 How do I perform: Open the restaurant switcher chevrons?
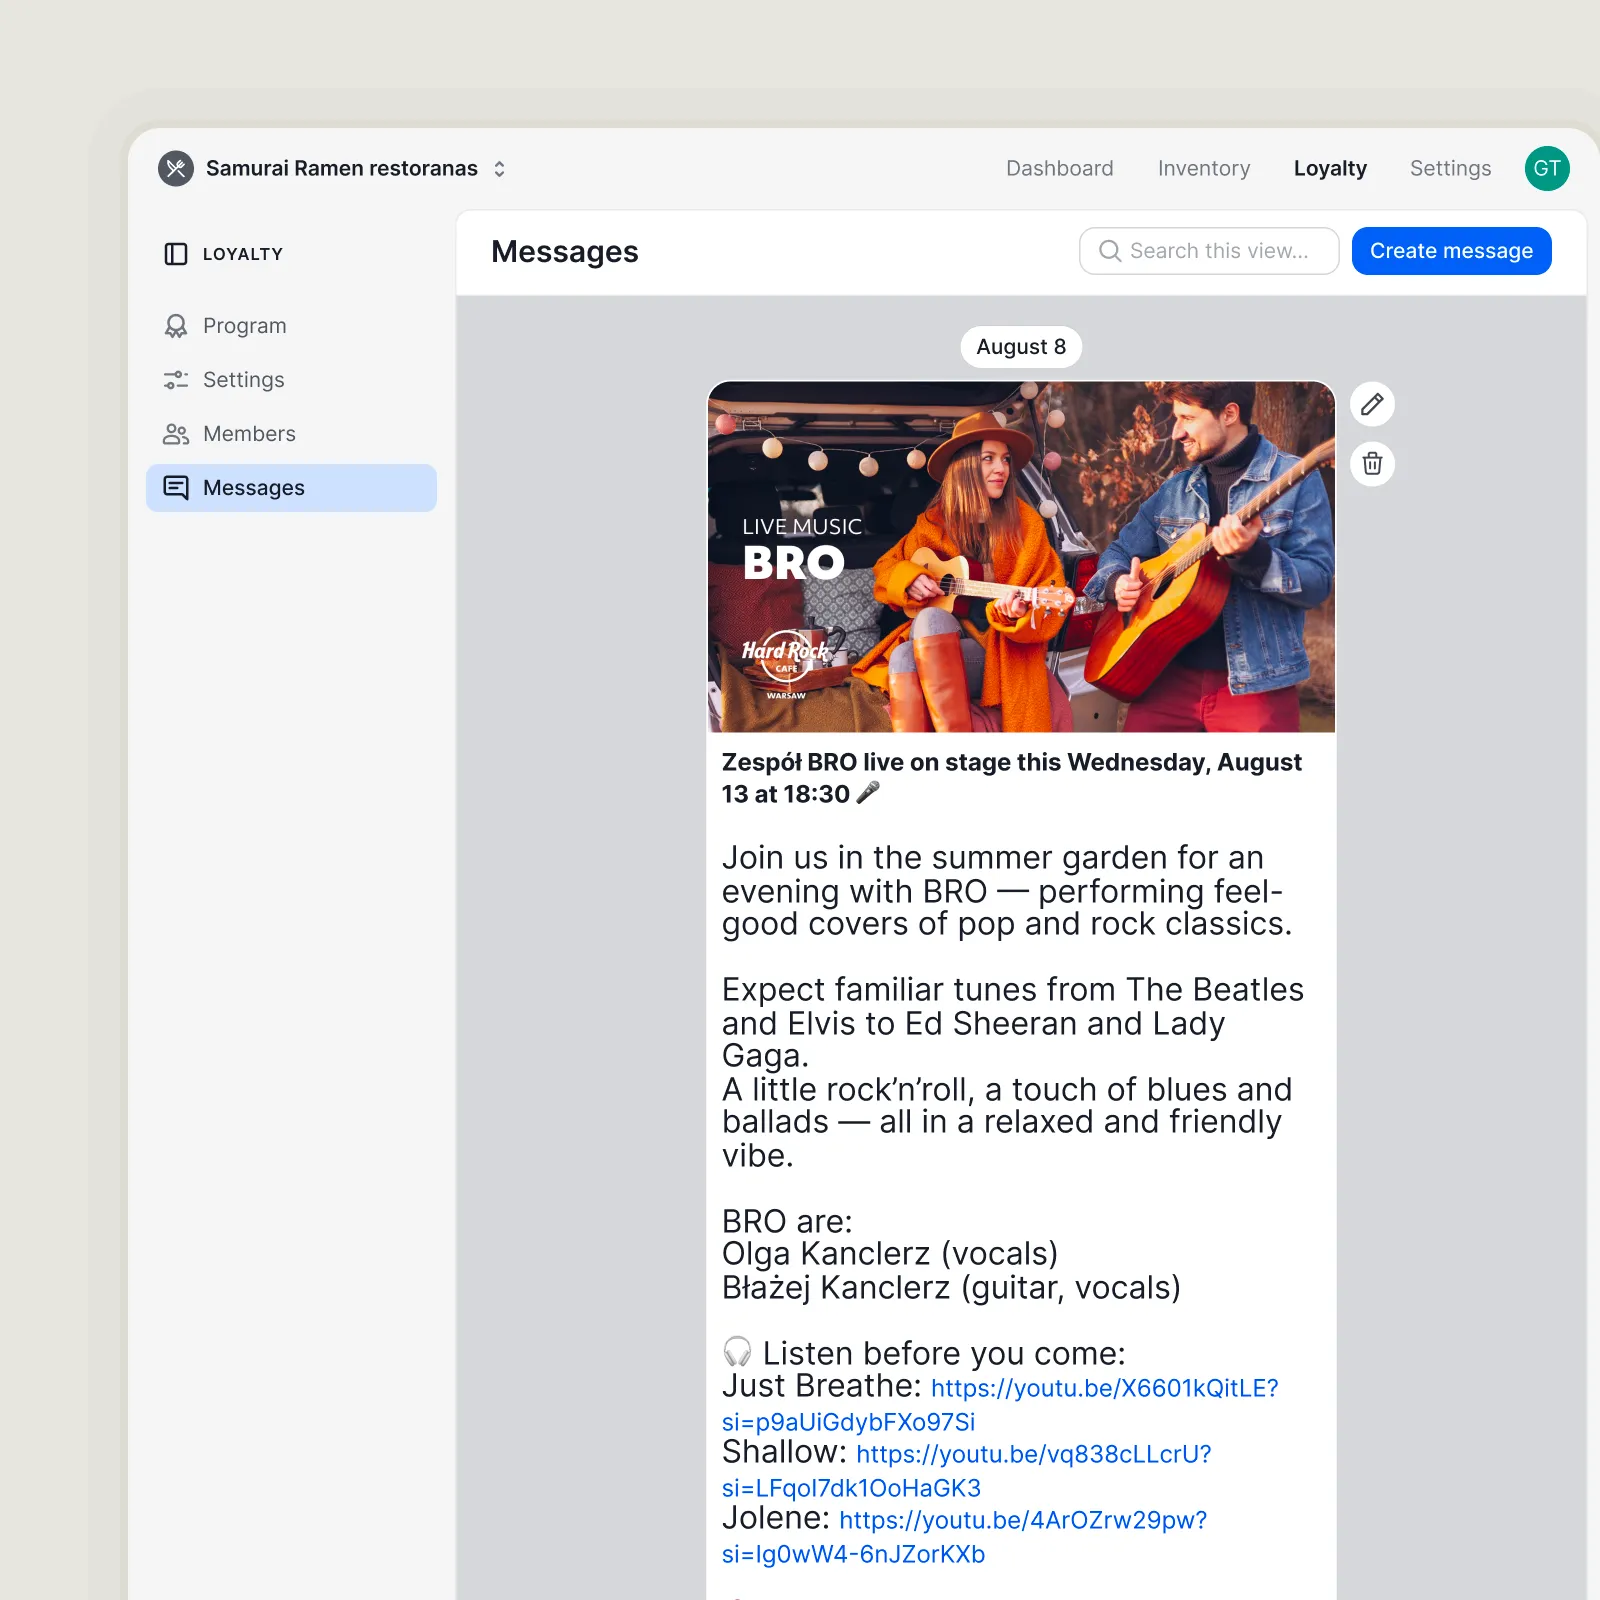(499, 169)
